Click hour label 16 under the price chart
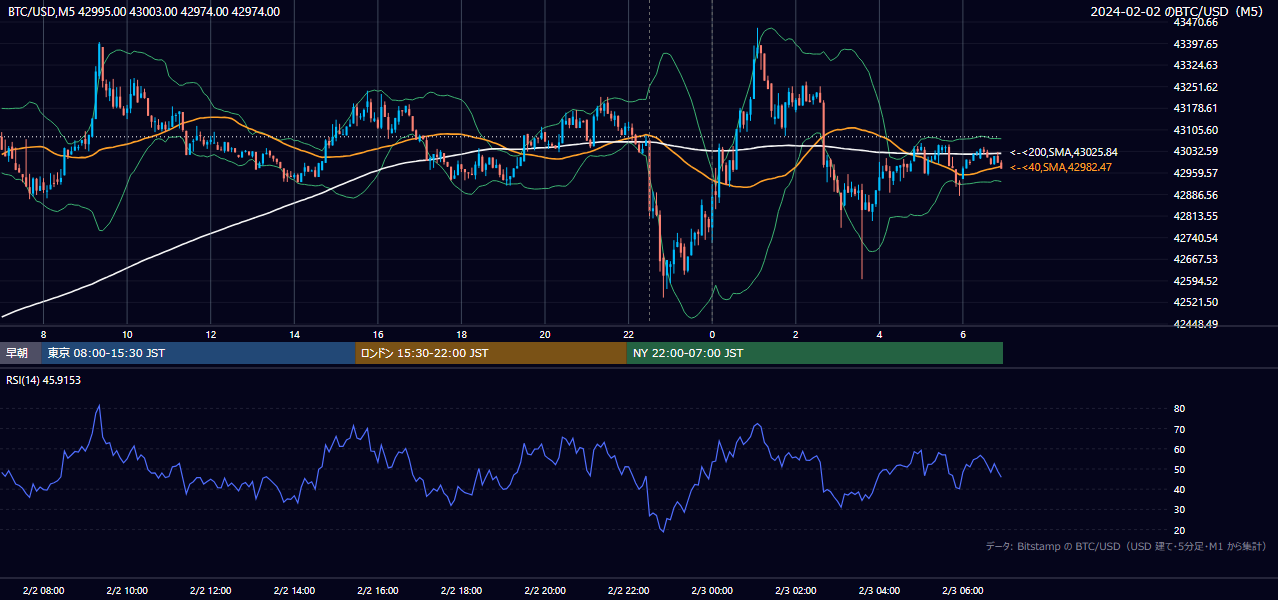The height and width of the screenshot is (600, 1278). 377,334
